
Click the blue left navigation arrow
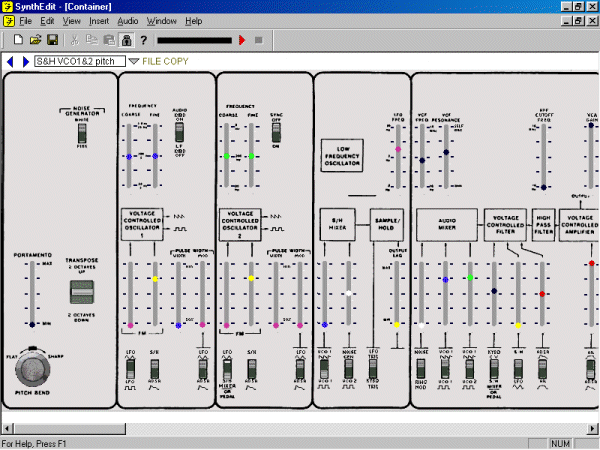[x=10, y=62]
